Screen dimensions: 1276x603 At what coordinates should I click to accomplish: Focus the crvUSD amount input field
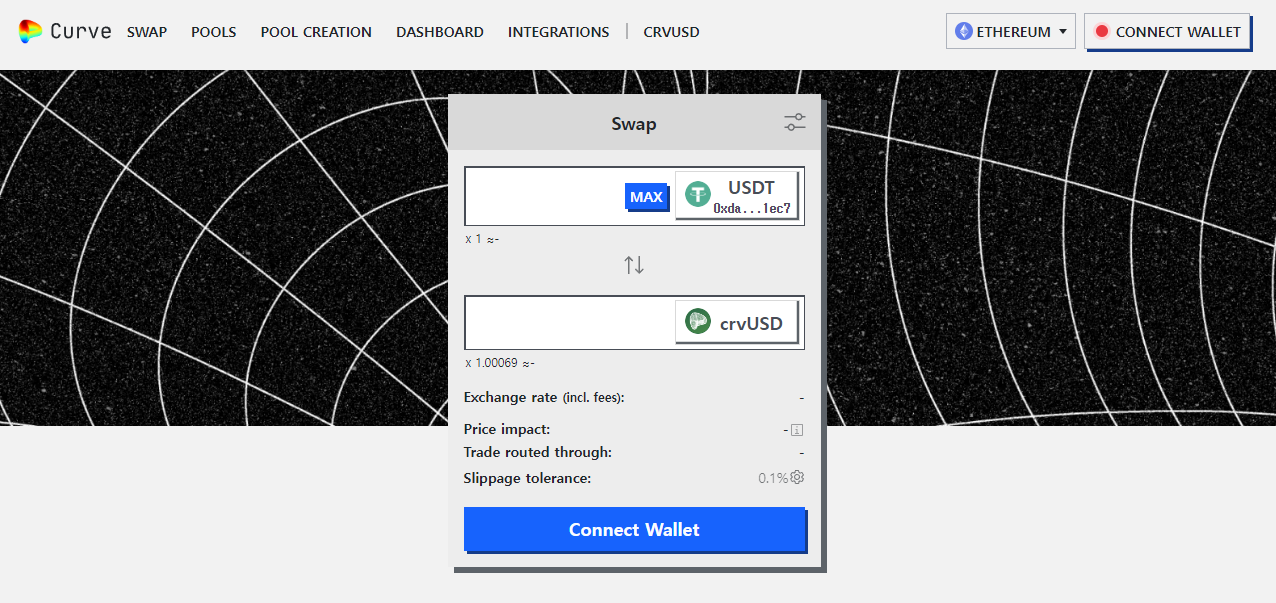click(570, 322)
